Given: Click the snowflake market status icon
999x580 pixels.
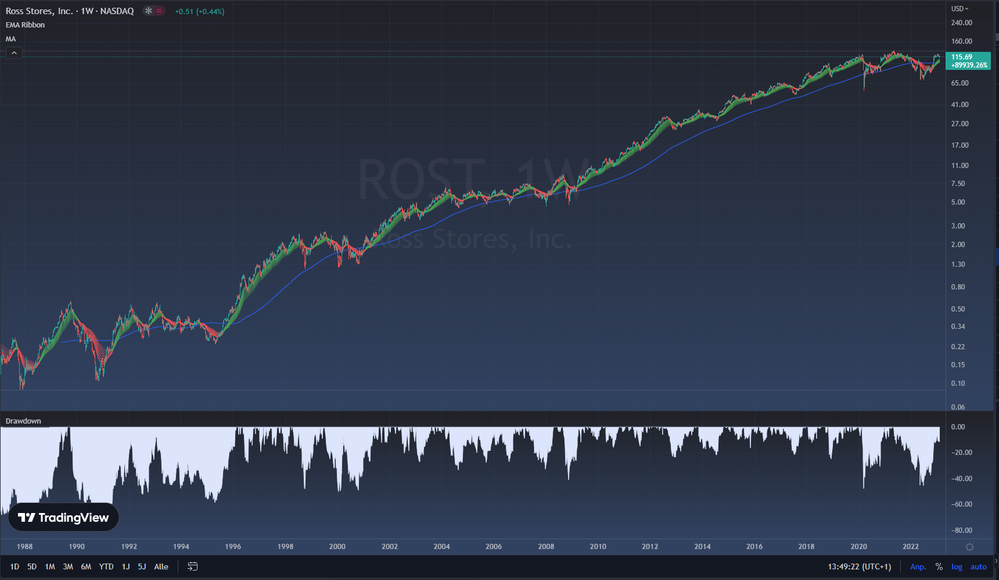Looking at the screenshot, I should [149, 11].
